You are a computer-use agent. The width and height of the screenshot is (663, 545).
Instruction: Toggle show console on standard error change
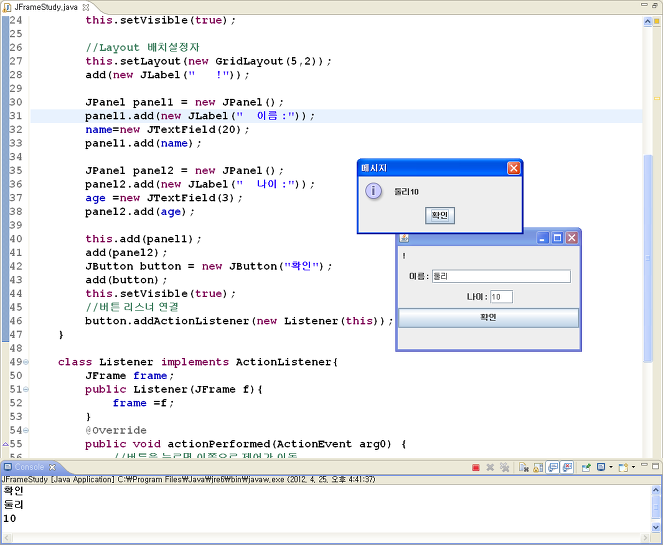coord(567,467)
